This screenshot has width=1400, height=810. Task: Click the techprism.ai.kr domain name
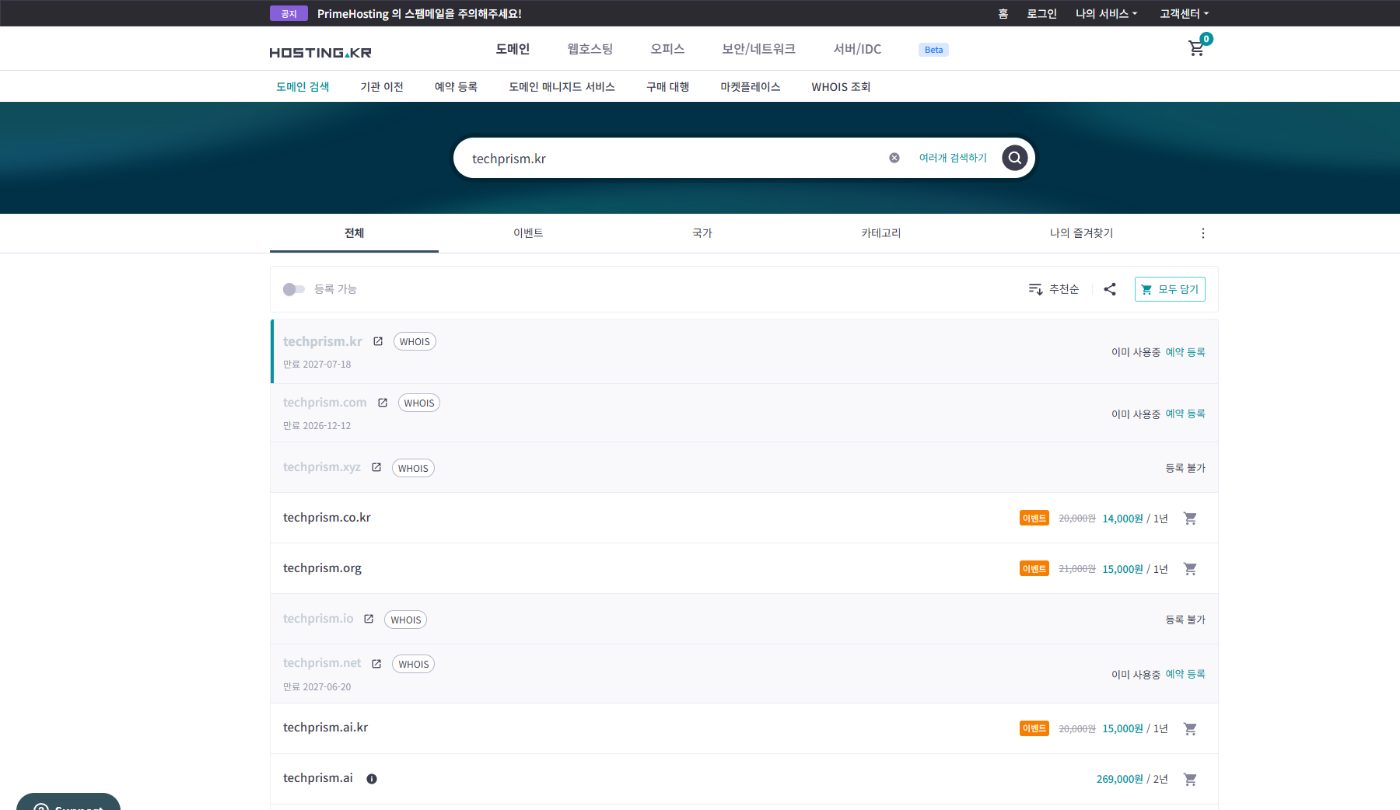tap(326, 727)
